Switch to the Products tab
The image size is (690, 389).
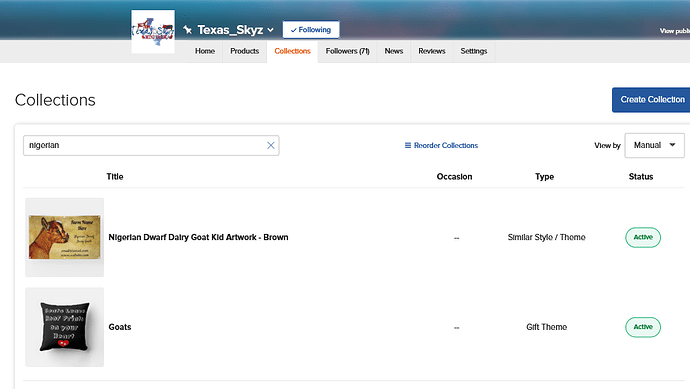click(x=244, y=51)
